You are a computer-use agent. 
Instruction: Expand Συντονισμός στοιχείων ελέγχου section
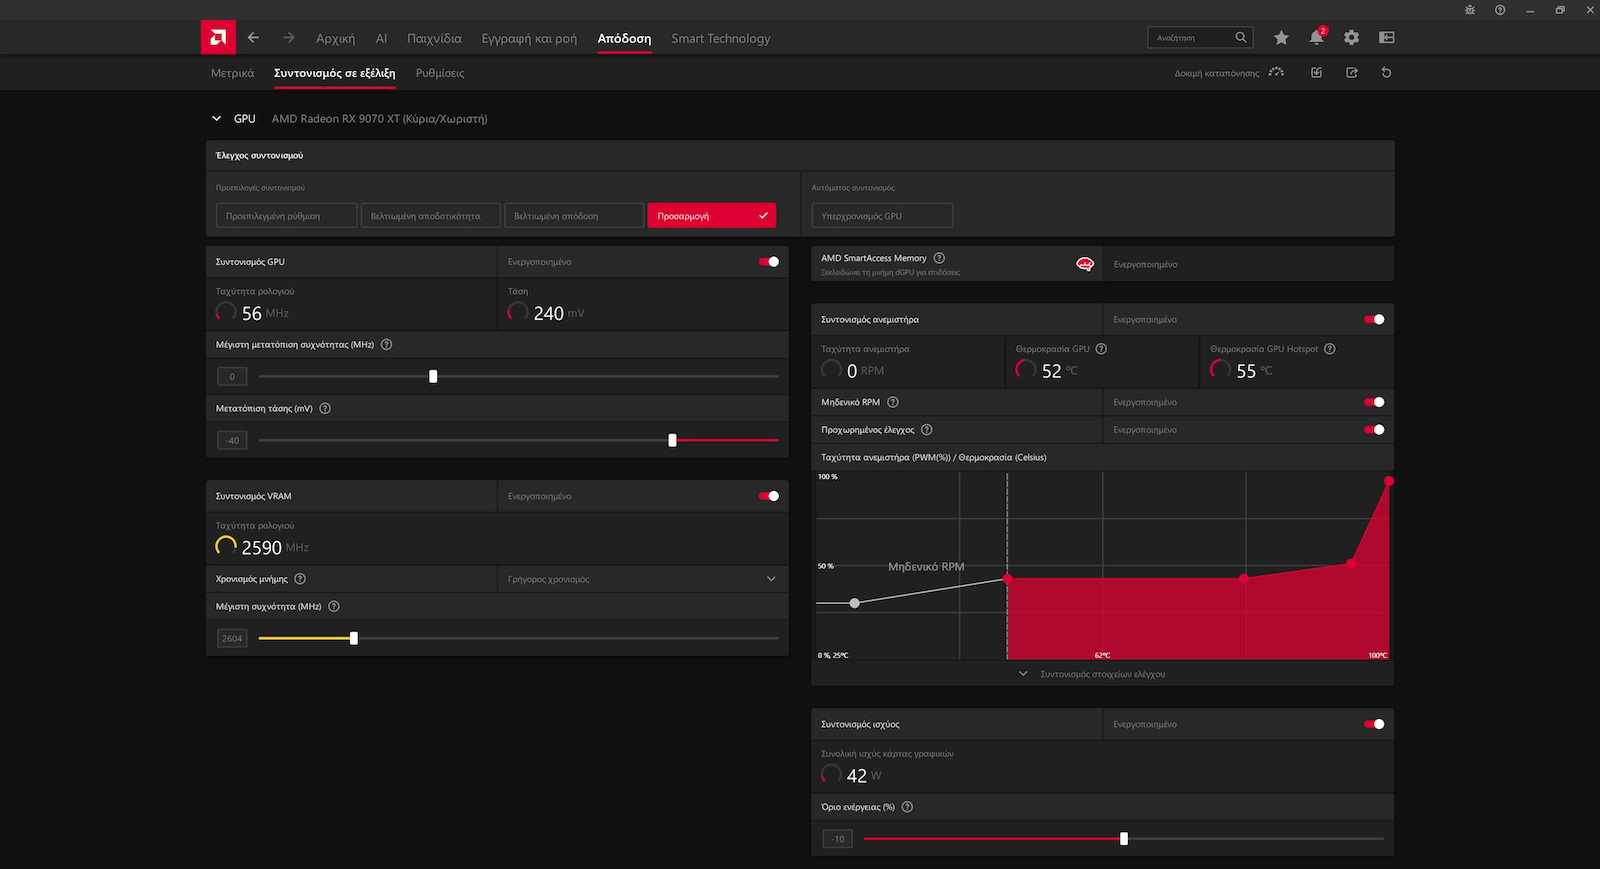coord(1102,674)
